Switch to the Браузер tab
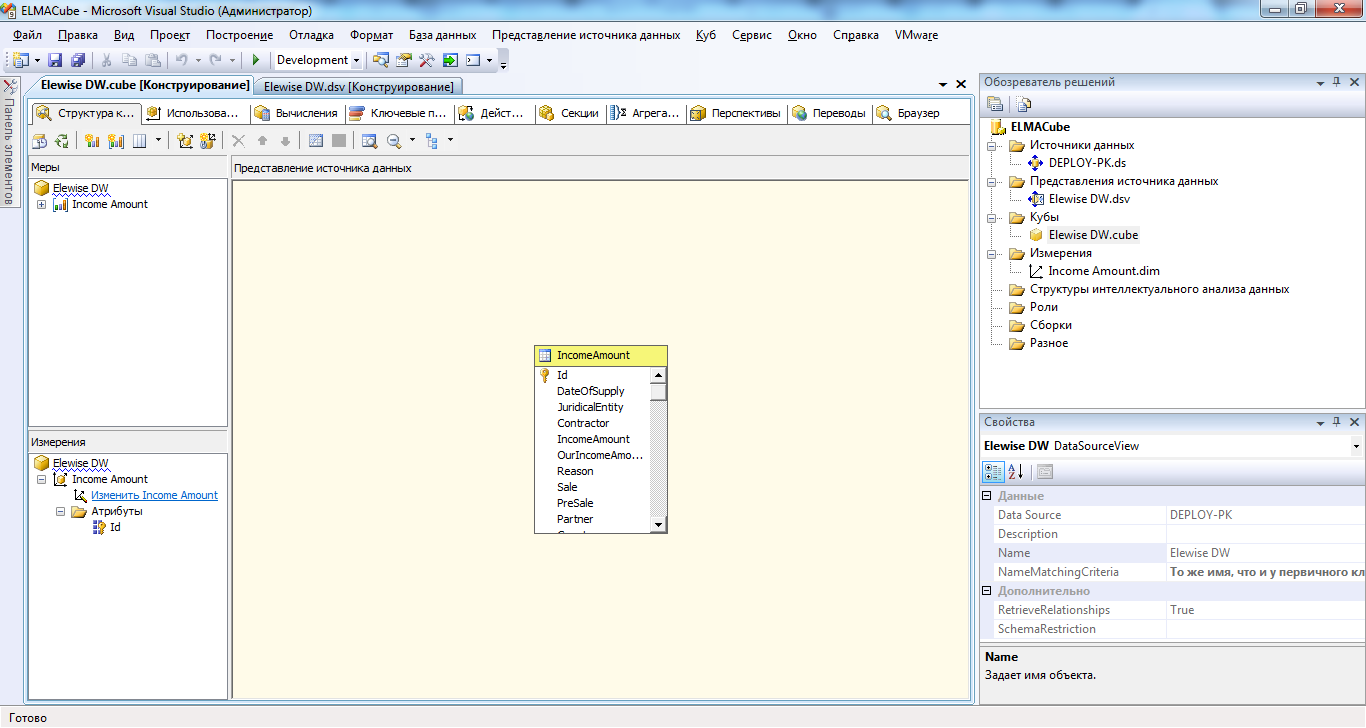Image resolution: width=1366 pixels, height=728 pixels. [x=908, y=113]
